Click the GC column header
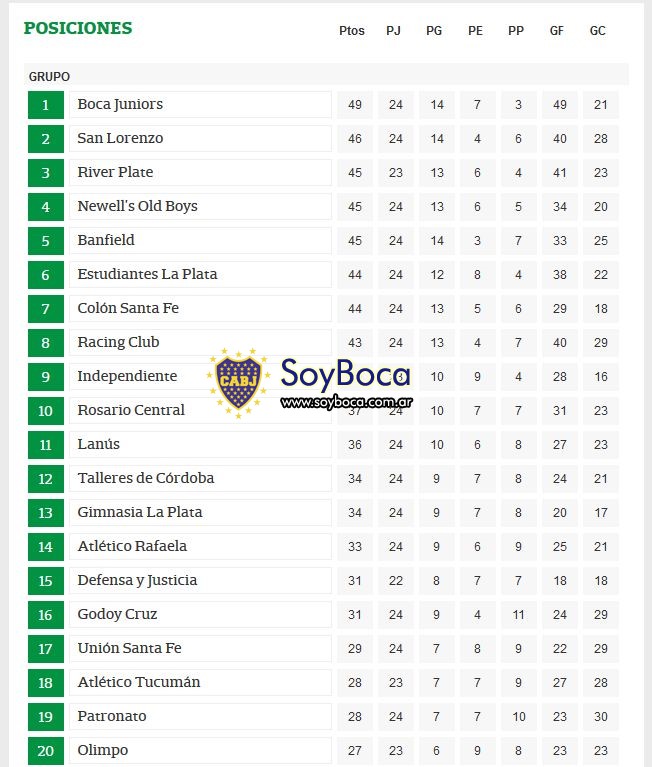 tap(597, 31)
